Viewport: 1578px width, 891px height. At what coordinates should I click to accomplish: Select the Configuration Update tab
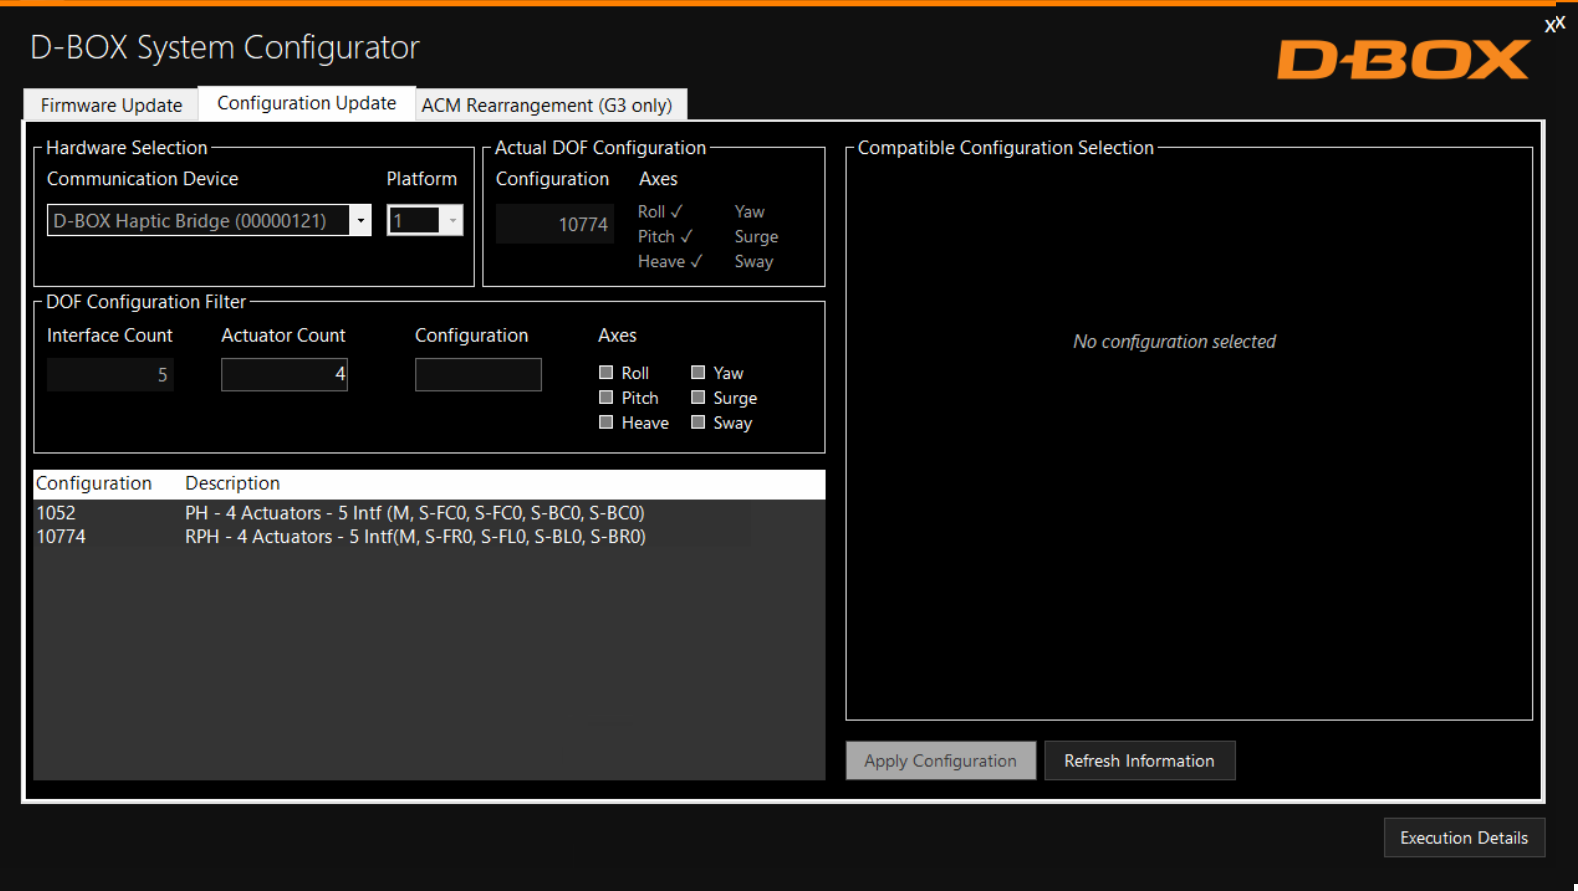[306, 103]
